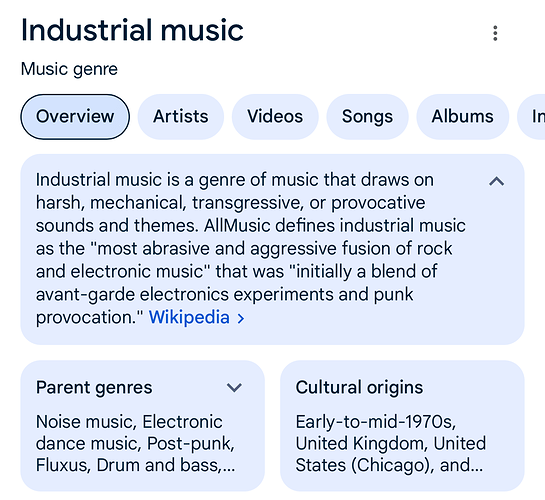Screen dimensions: 545x500
Task: Click the arrow next to Wikipedia
Action: coord(241,318)
